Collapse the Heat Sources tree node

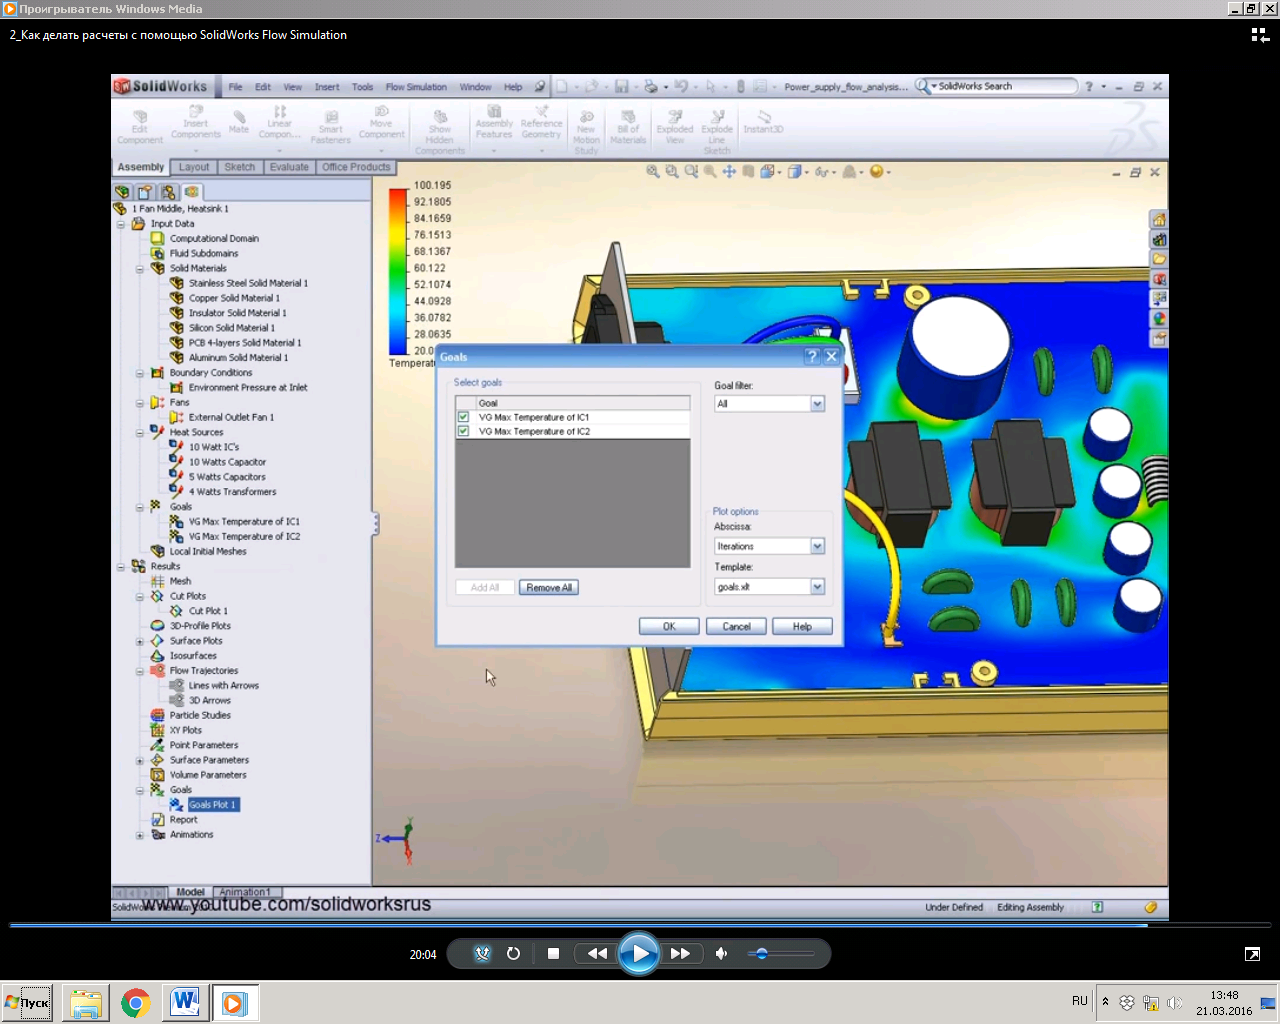point(140,433)
